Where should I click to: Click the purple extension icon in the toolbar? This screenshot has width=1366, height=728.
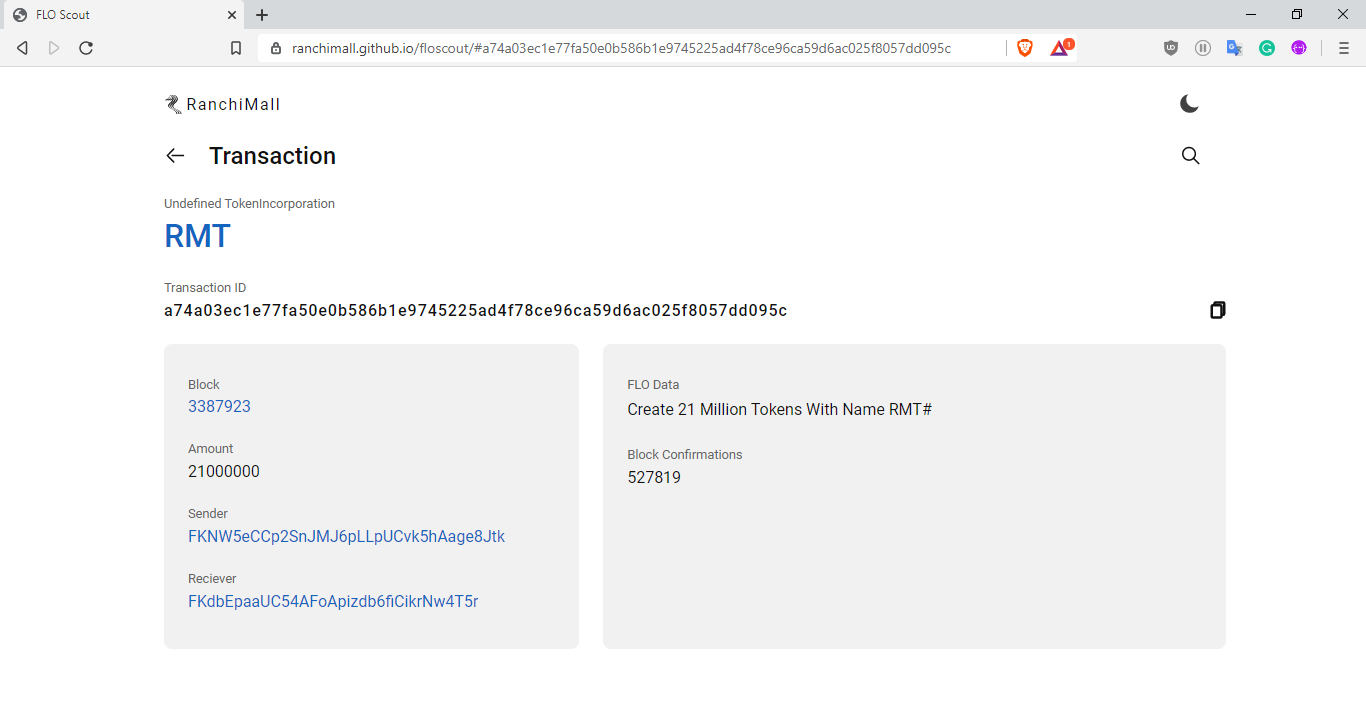[1299, 48]
